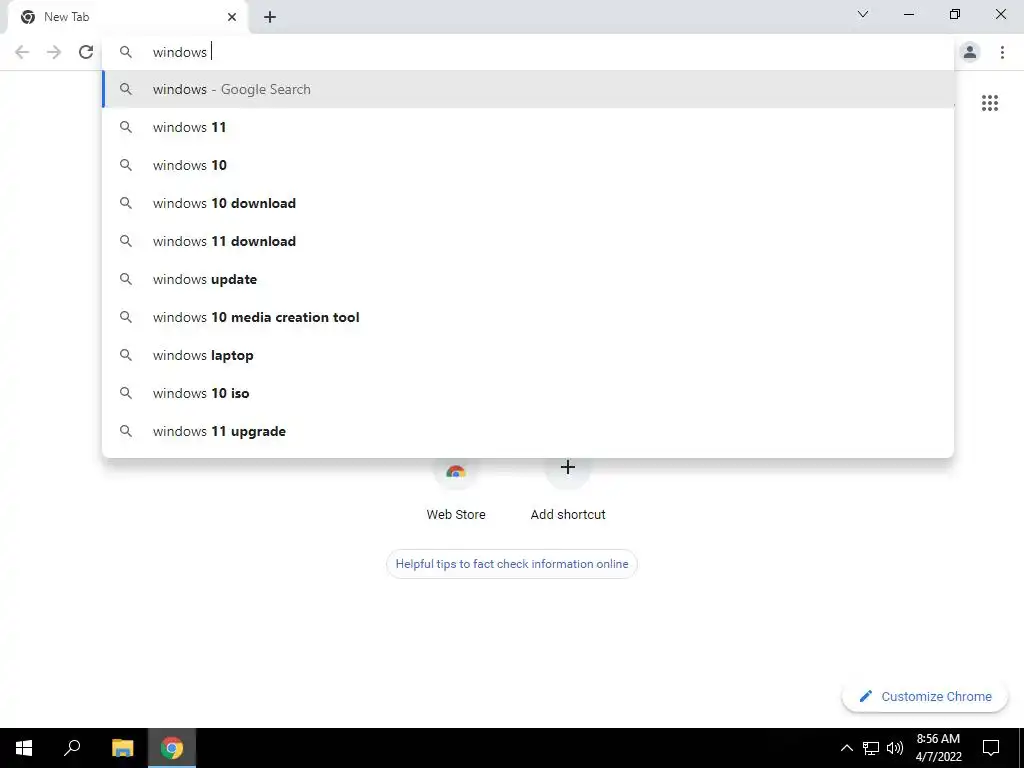This screenshot has width=1024, height=768.
Task: Click the search icon beside 'windows update'
Action: (x=126, y=279)
